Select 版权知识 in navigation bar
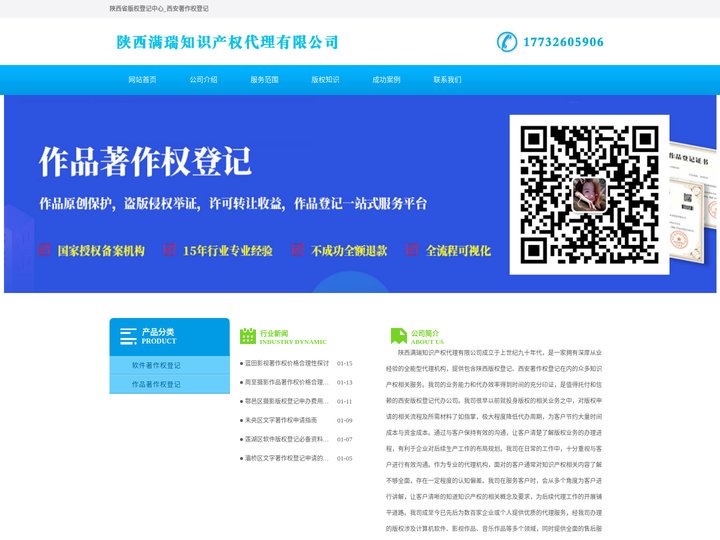This screenshot has height=540, width=720. tap(325, 79)
